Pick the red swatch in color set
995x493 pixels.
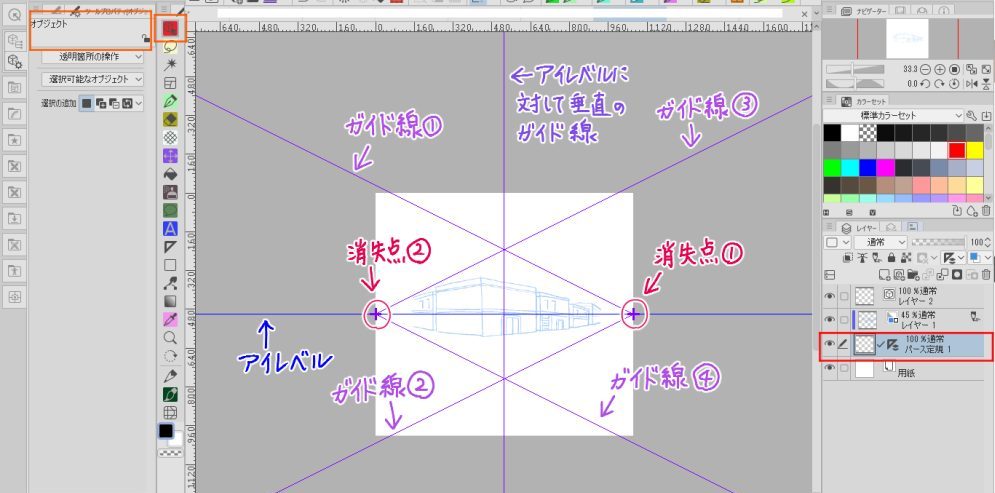[x=956, y=150]
